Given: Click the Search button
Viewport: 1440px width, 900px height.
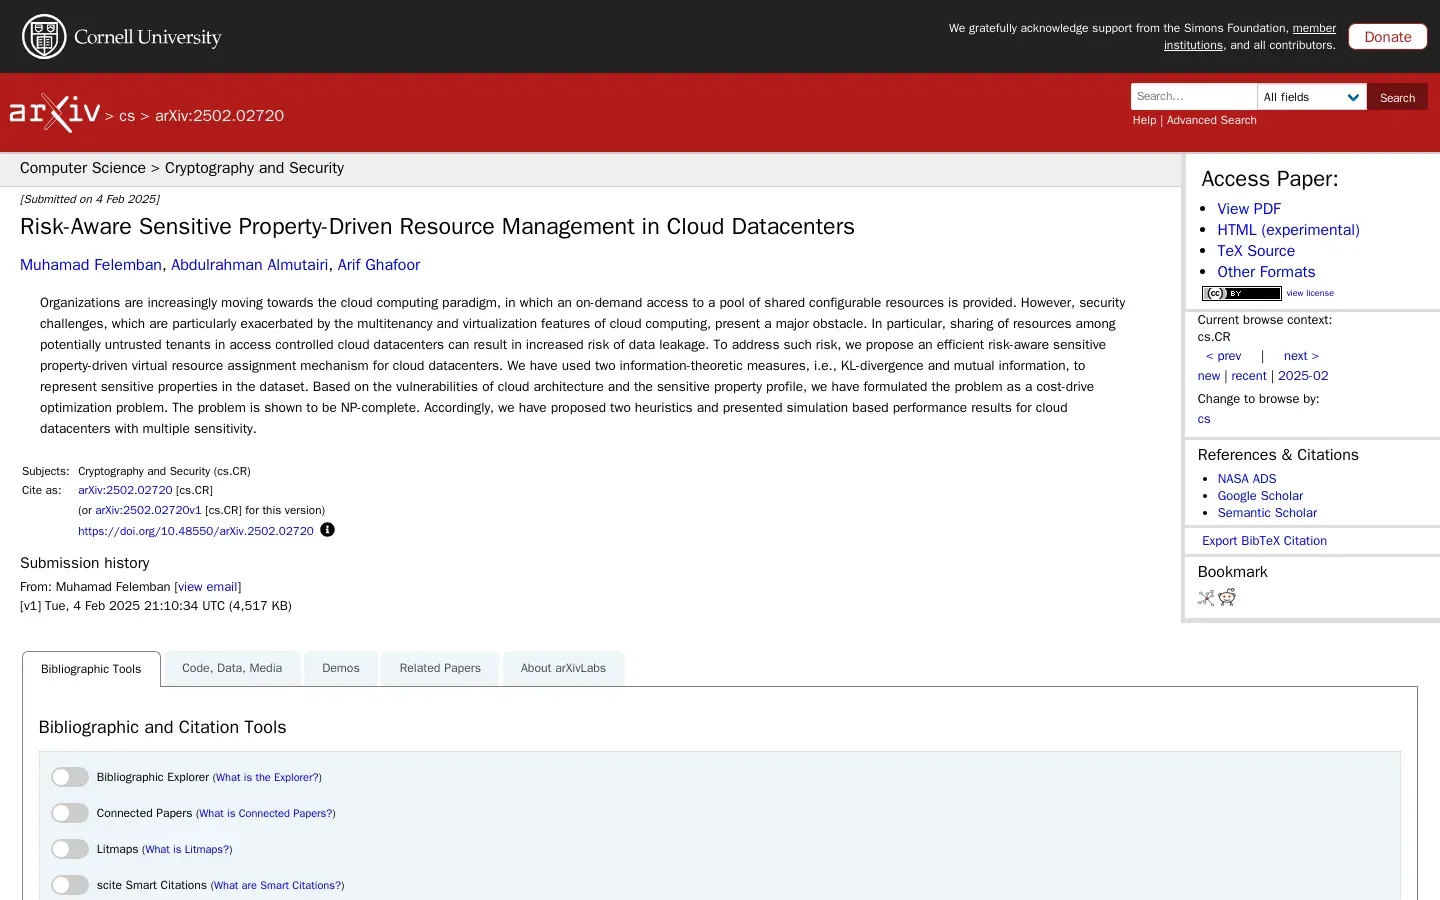Looking at the screenshot, I should [x=1397, y=97].
